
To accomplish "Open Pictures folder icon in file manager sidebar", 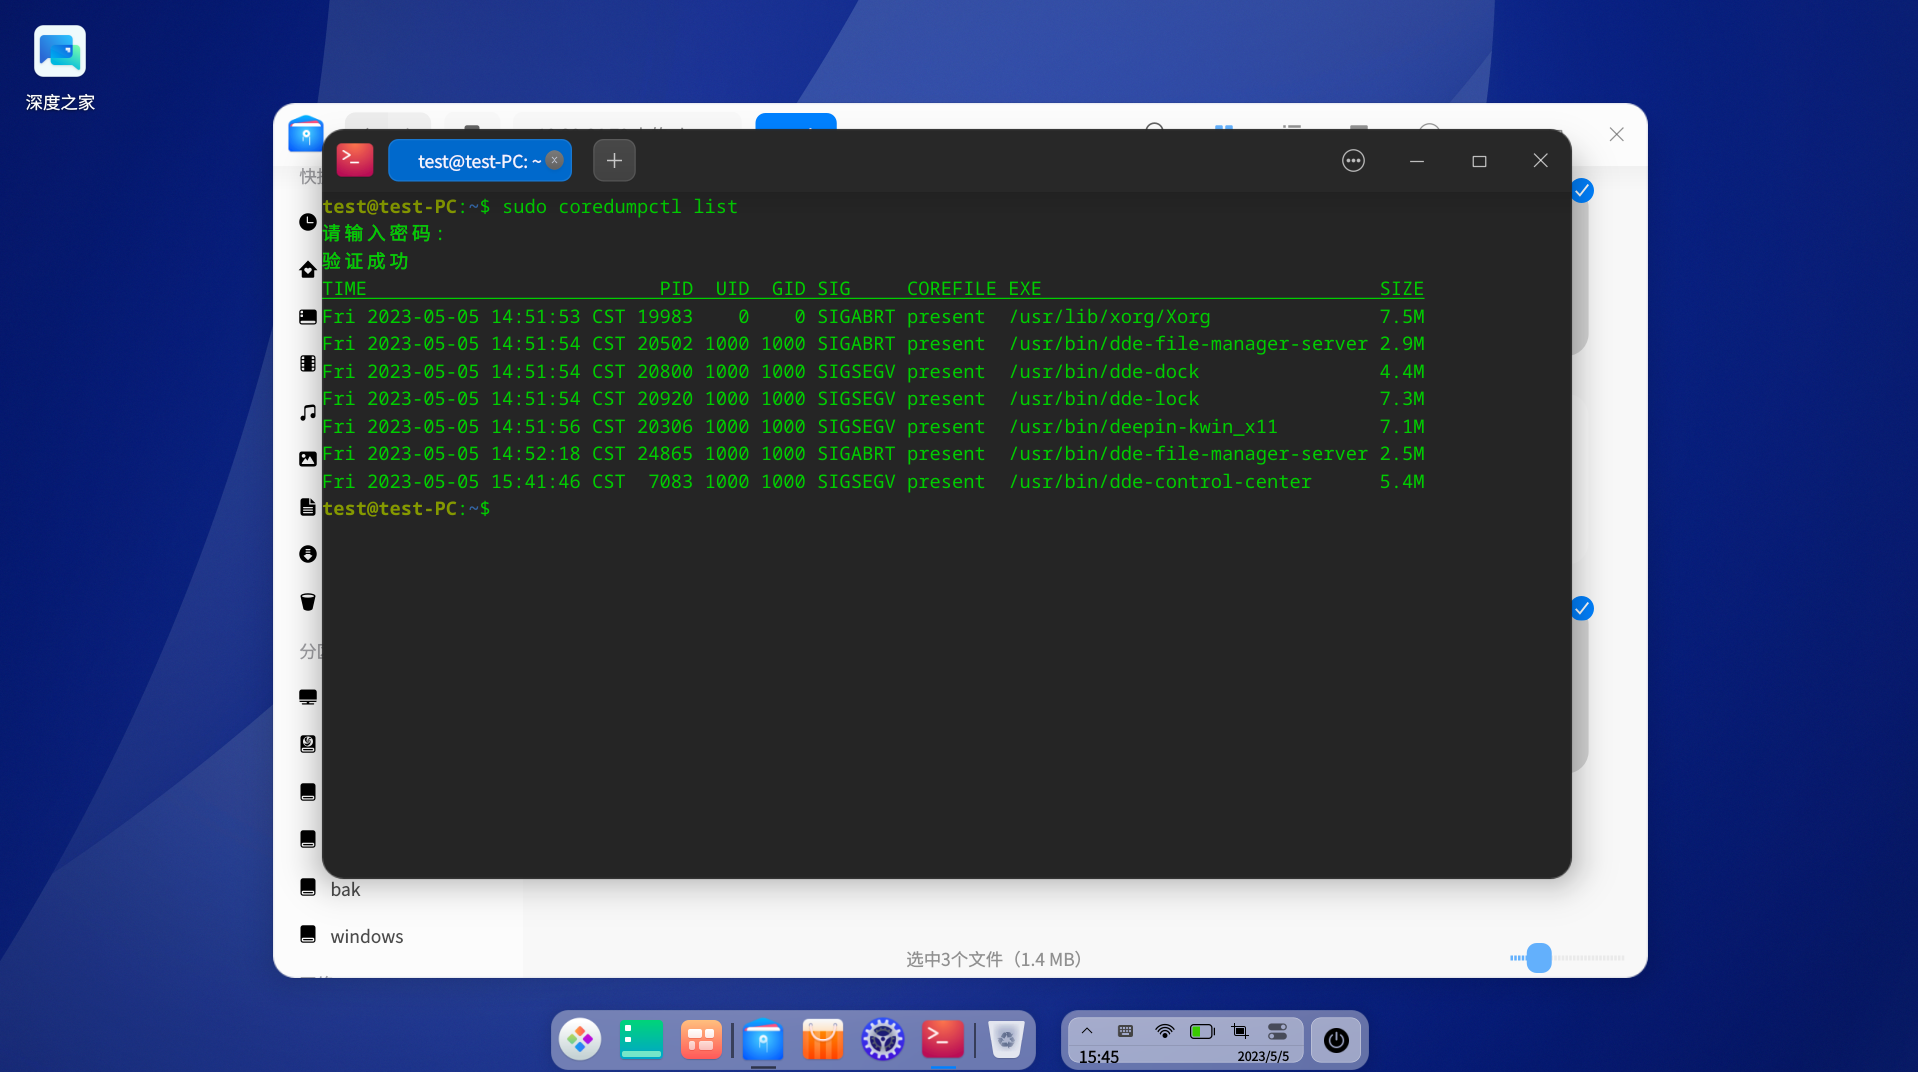I will (x=308, y=459).
